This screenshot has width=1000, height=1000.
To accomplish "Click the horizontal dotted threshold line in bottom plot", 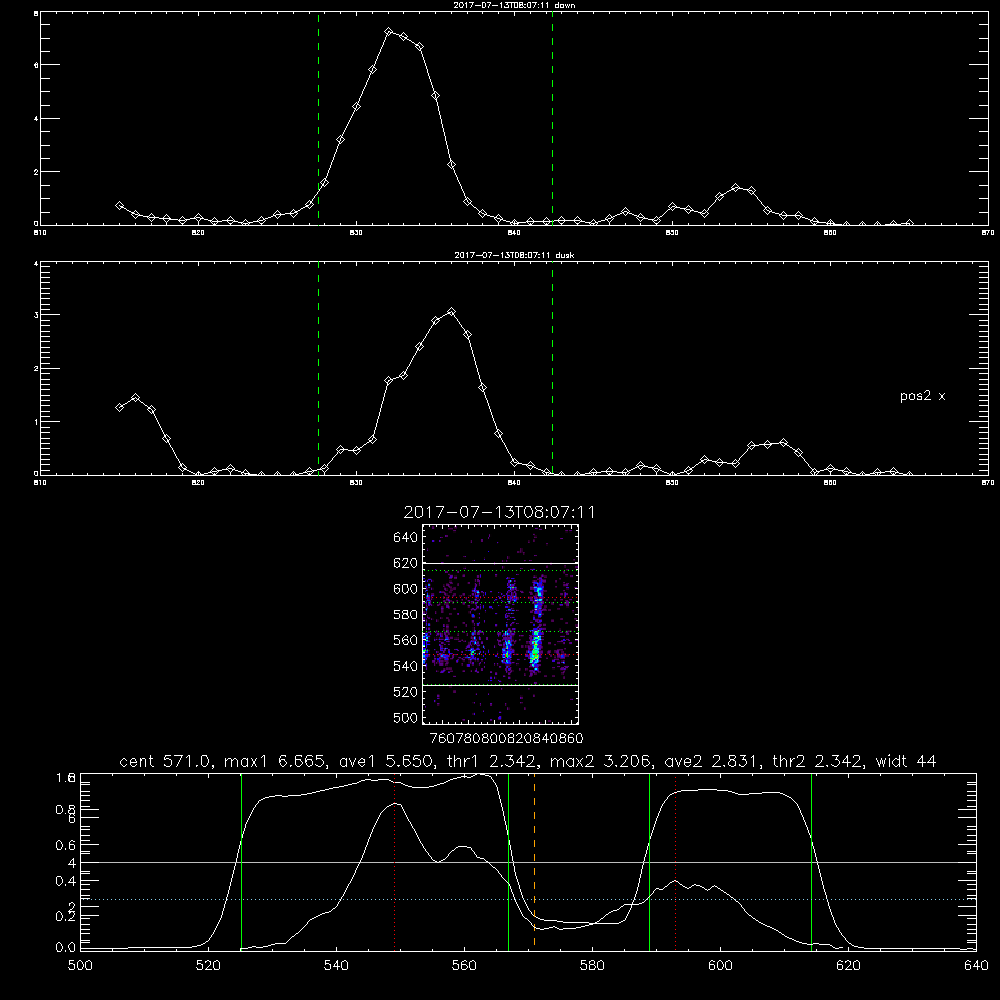I will (528, 899).
